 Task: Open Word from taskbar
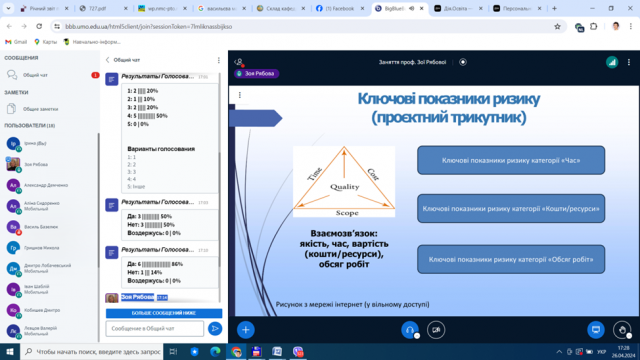(x=277, y=351)
